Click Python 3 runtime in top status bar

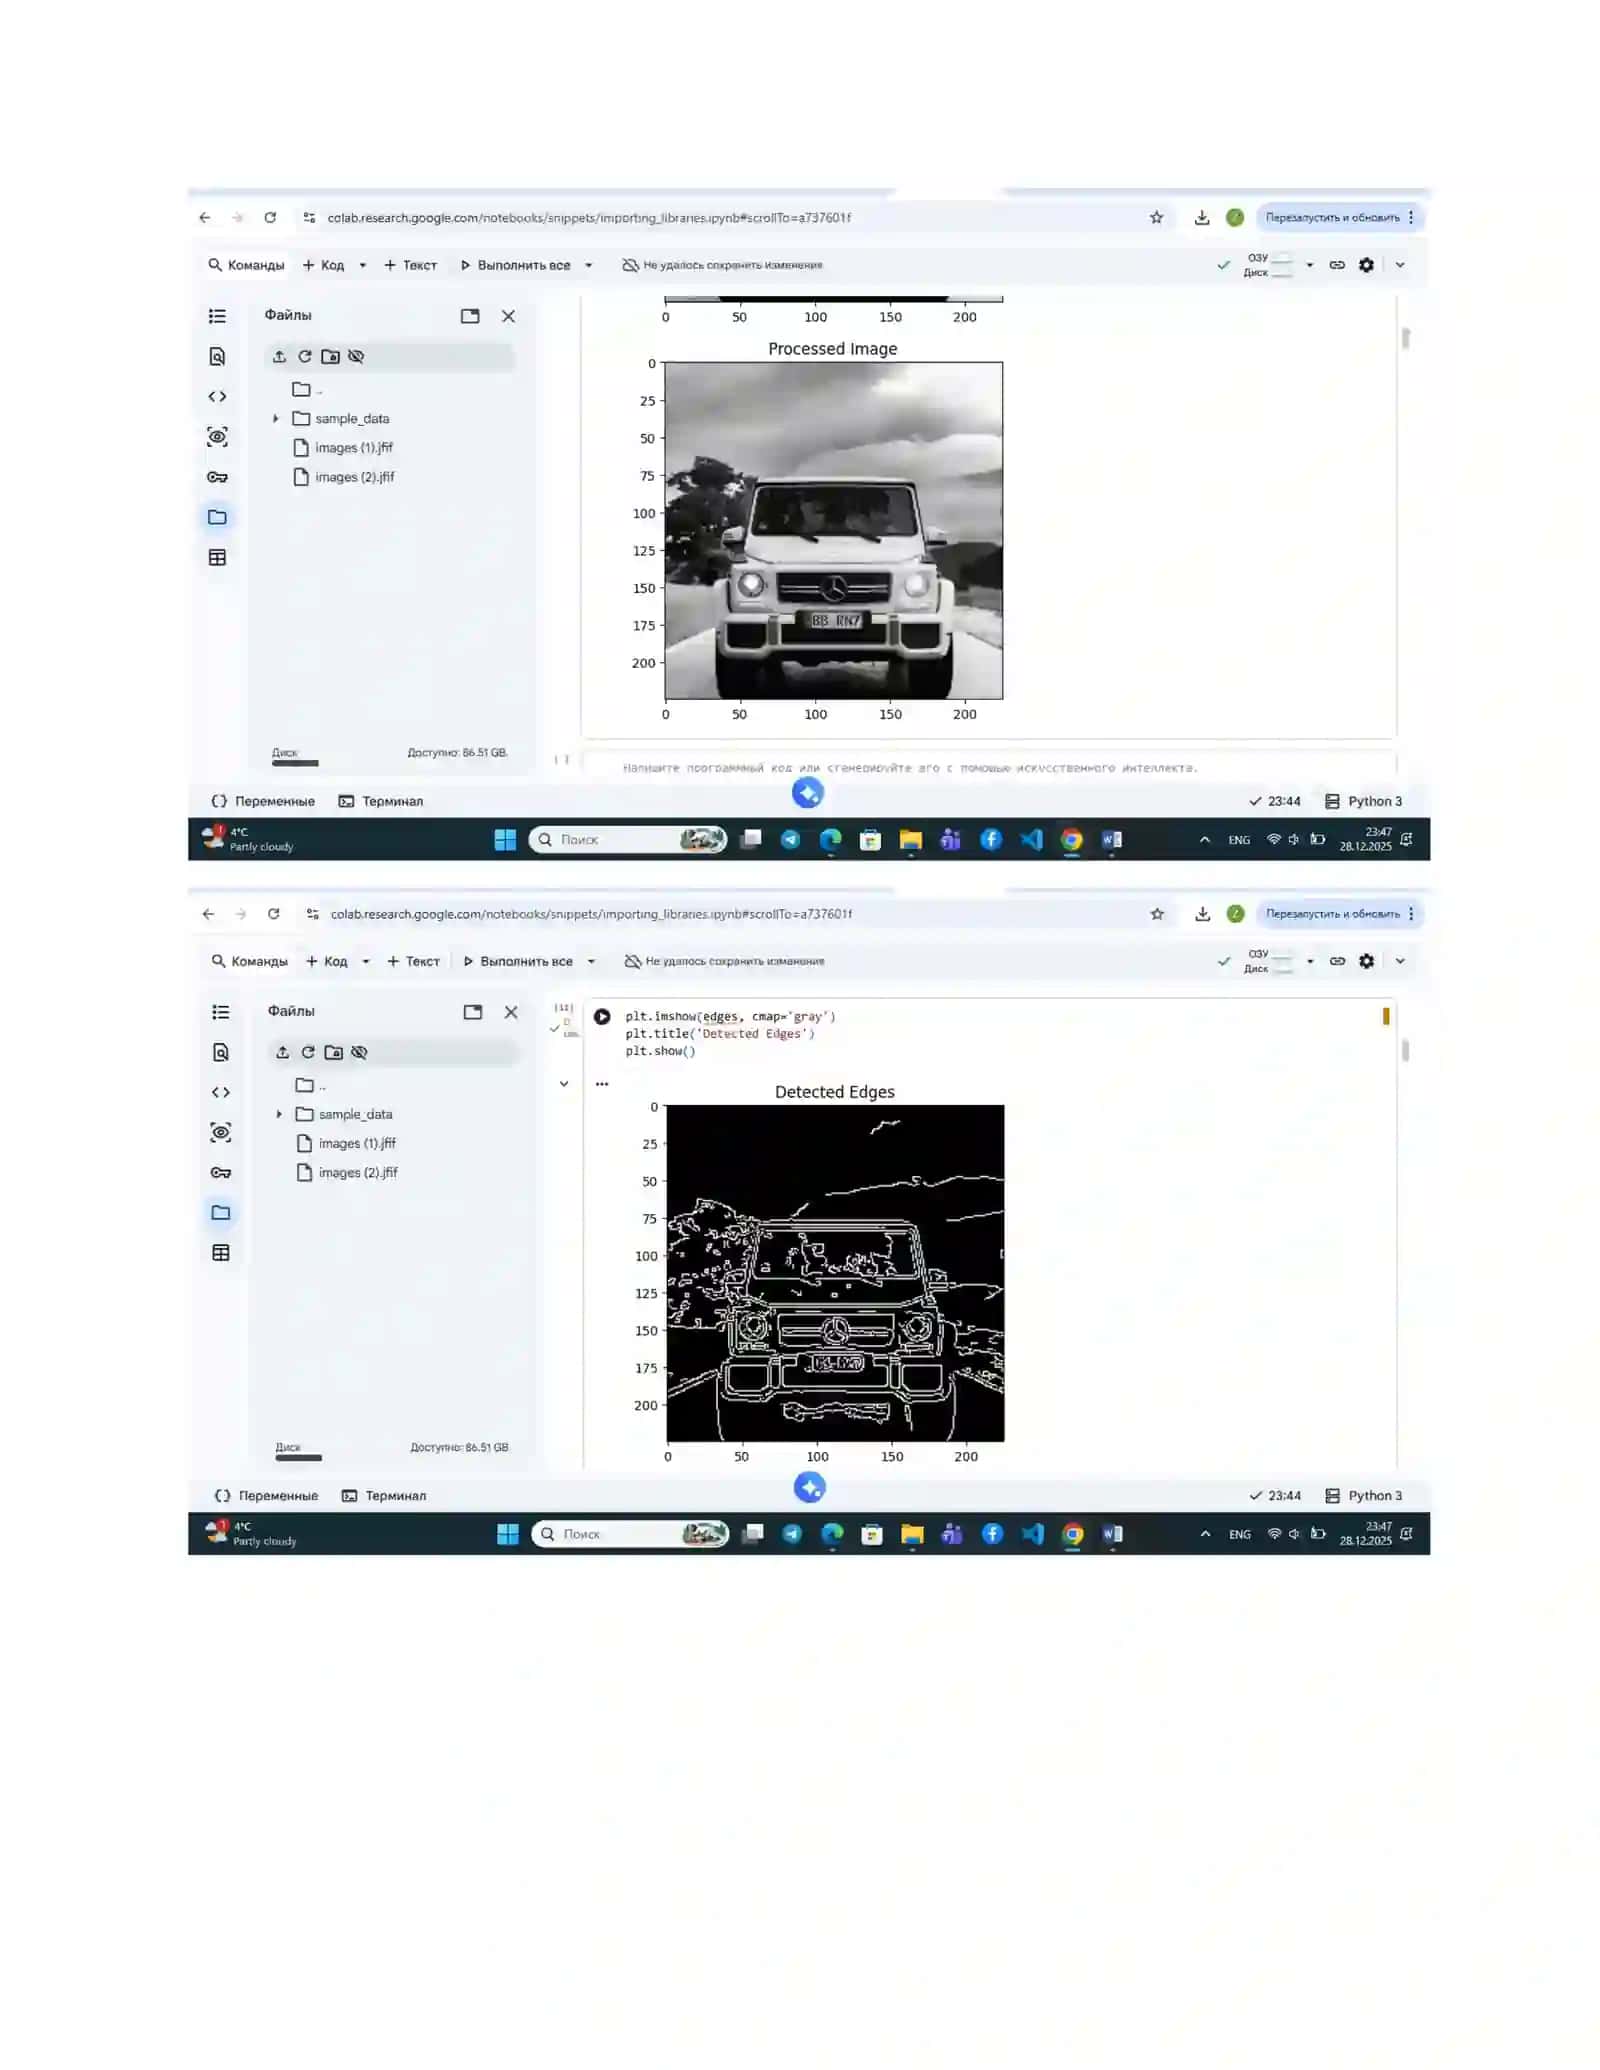coord(1364,801)
